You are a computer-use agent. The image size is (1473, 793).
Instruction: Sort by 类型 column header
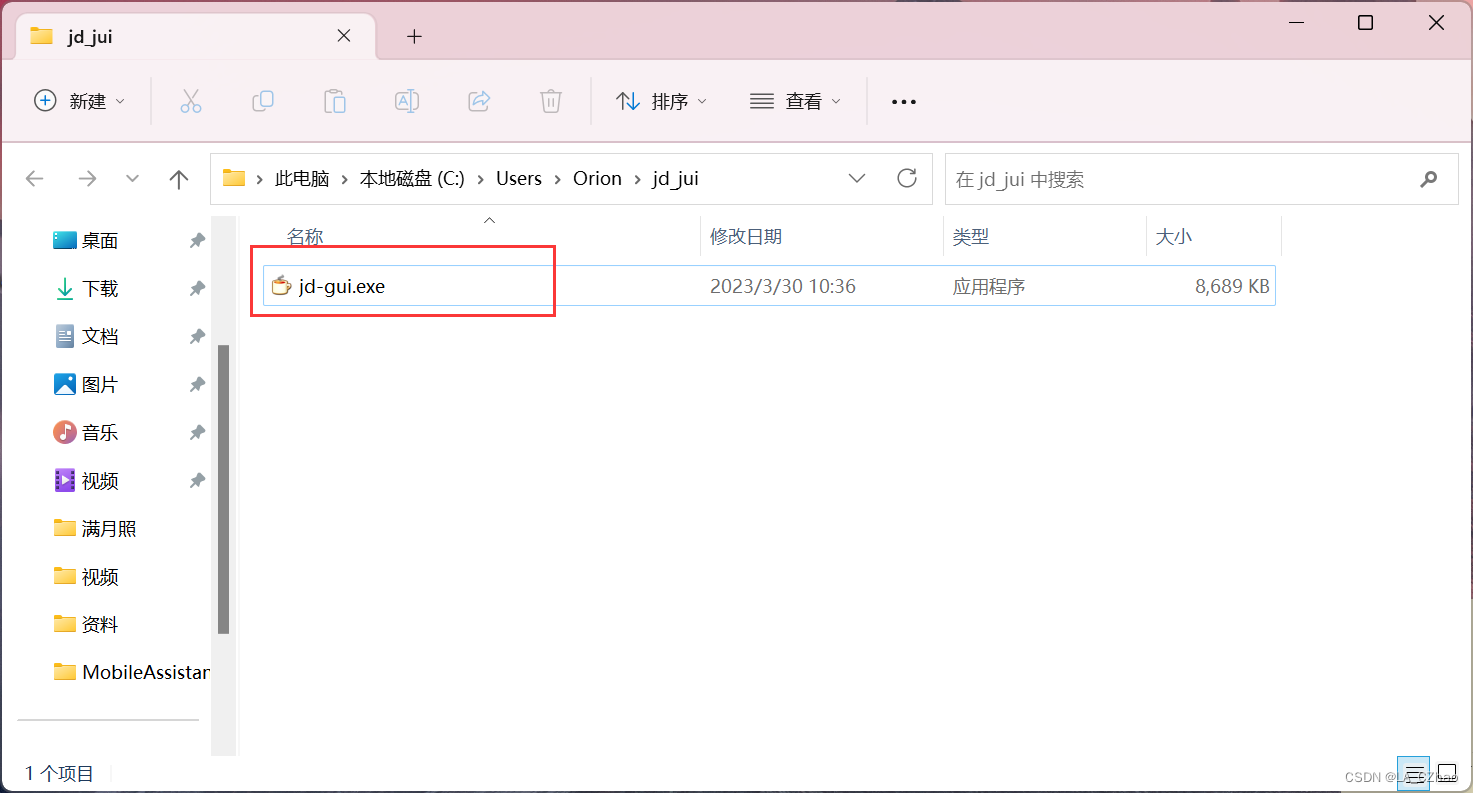point(971,237)
